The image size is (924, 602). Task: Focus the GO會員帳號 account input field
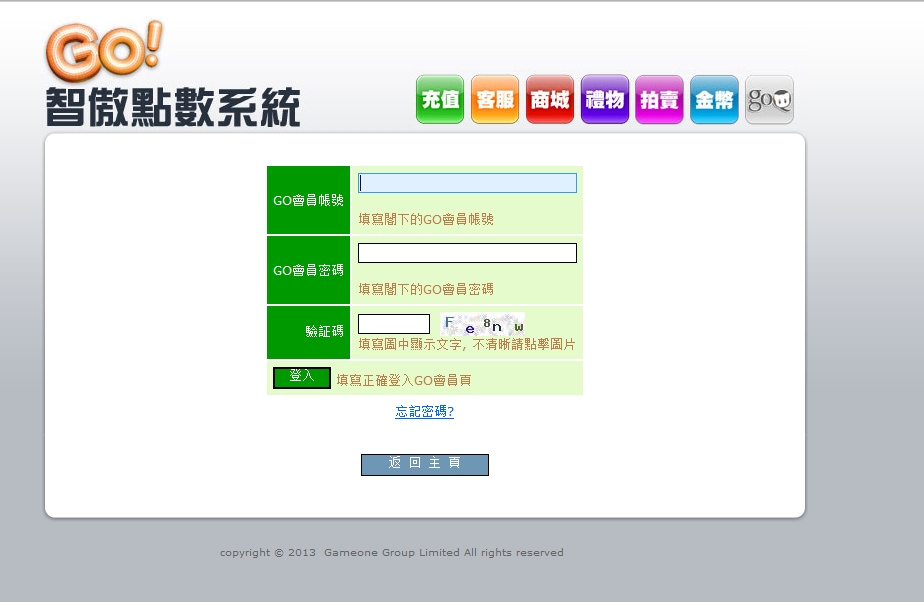[x=467, y=183]
